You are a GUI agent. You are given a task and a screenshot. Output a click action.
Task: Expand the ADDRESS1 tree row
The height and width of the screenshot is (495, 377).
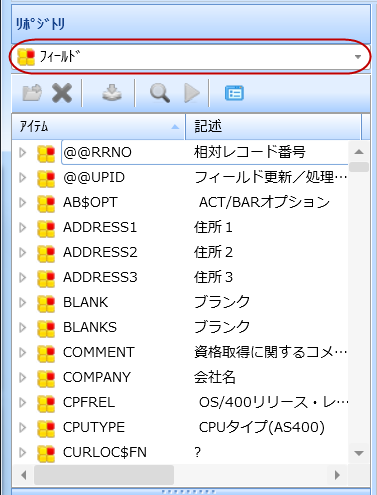(x=23, y=227)
